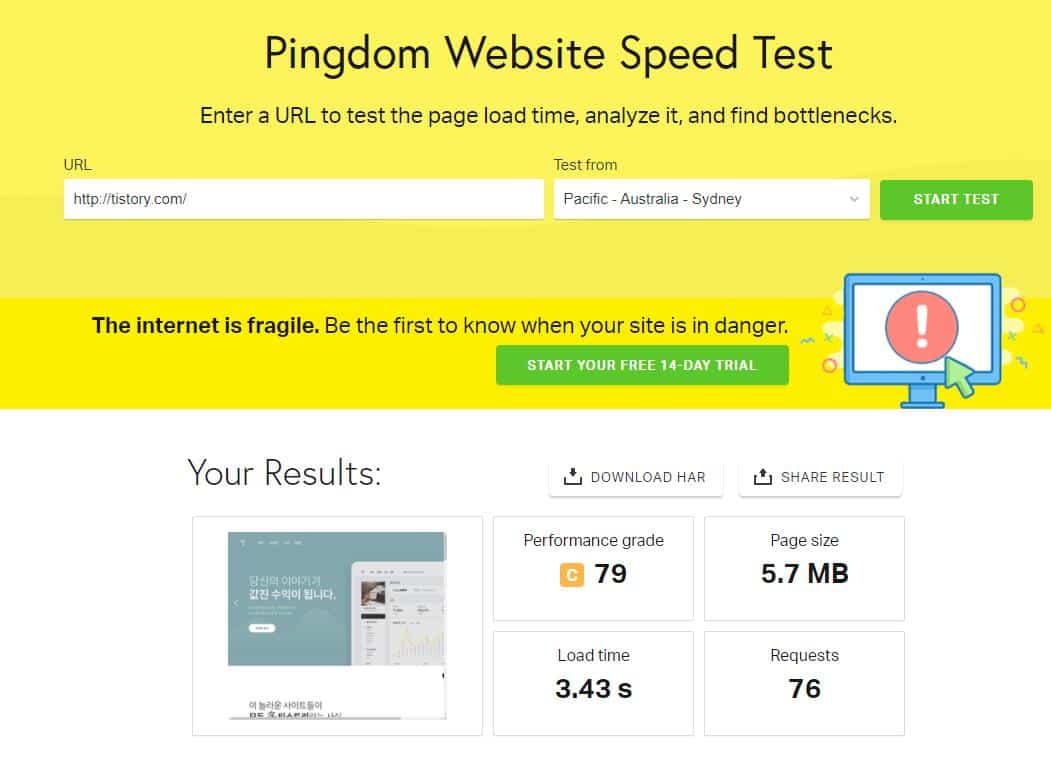Click the START TEST button
This screenshot has height=763, width=1051.
(x=955, y=199)
